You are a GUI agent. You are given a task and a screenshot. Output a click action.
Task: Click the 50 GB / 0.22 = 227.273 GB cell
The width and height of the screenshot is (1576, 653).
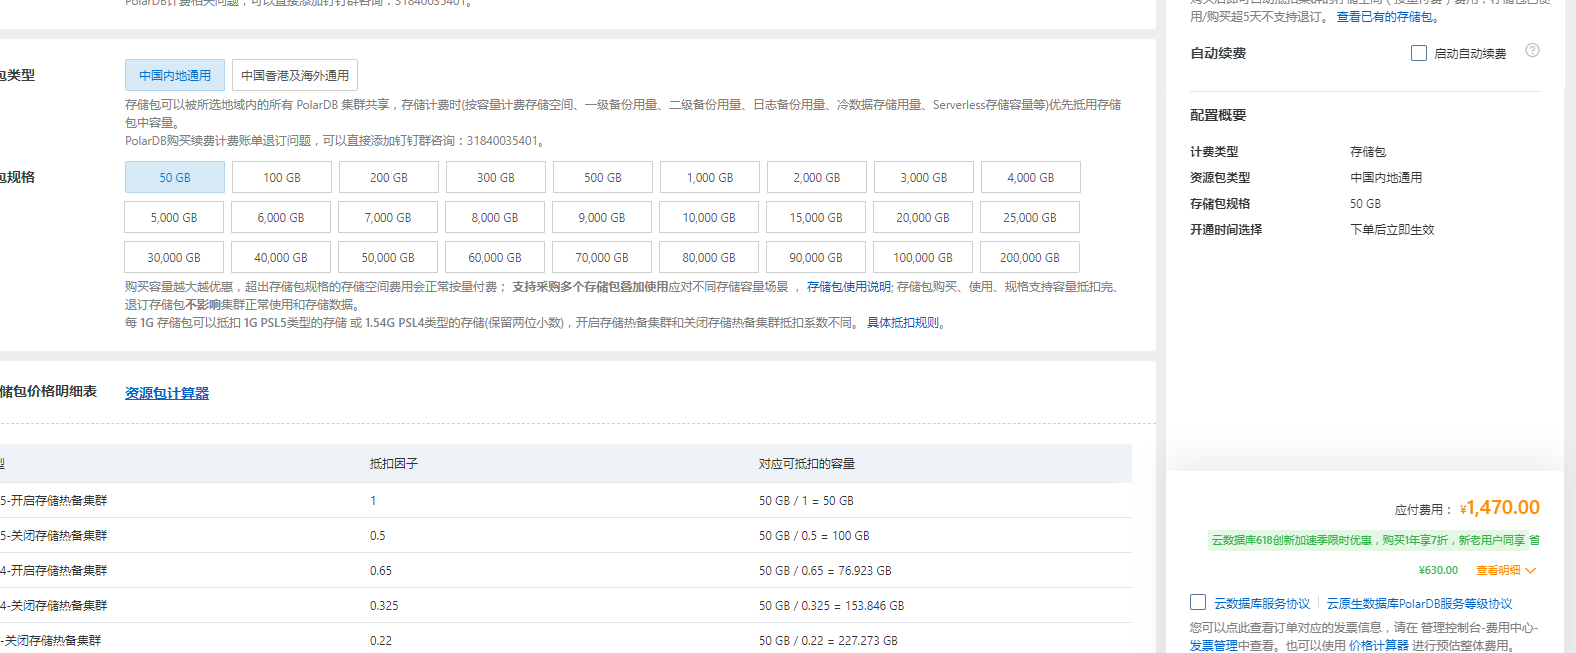point(828,641)
